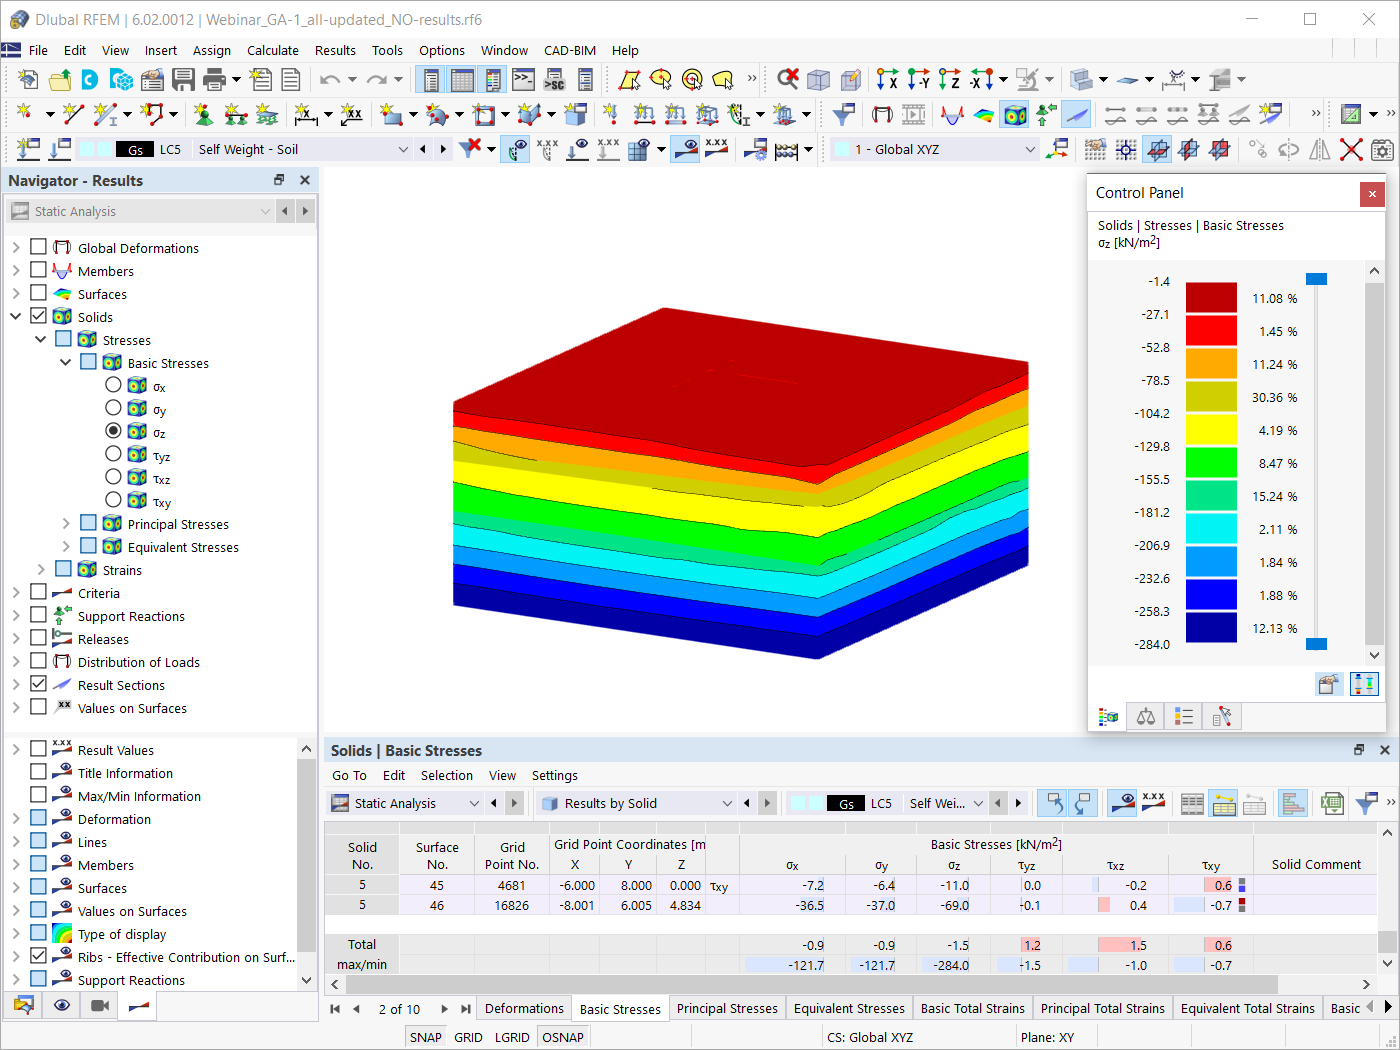
Task: Click the top handle of legend range slider
Action: tap(1316, 279)
